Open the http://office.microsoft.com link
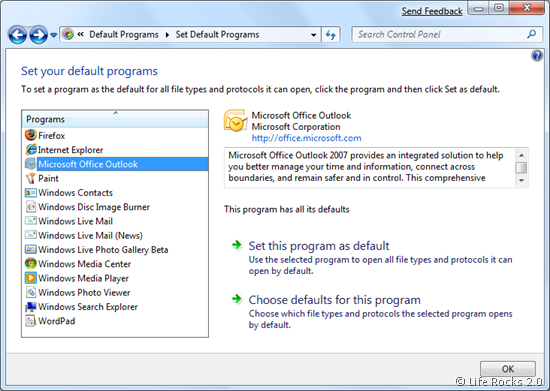 [306, 138]
